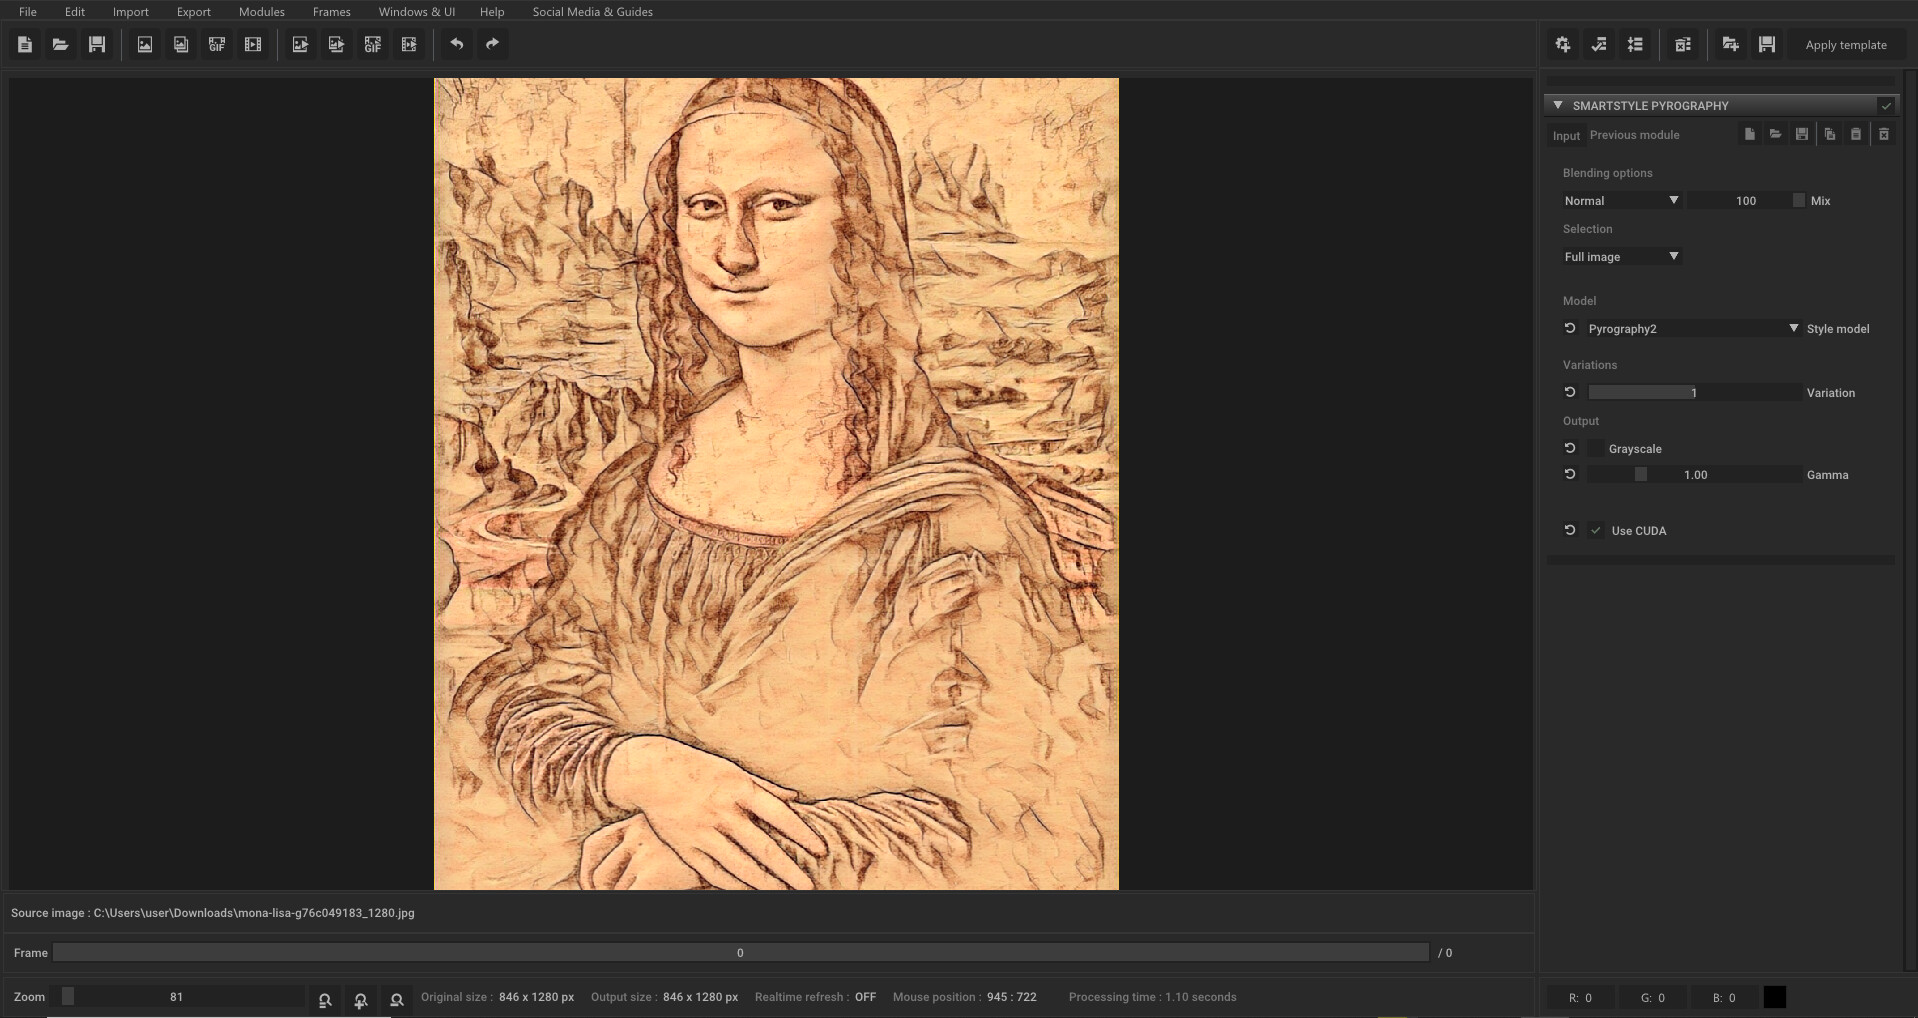This screenshot has width=1918, height=1018.
Task: Open the Modules menu
Action: (261, 11)
